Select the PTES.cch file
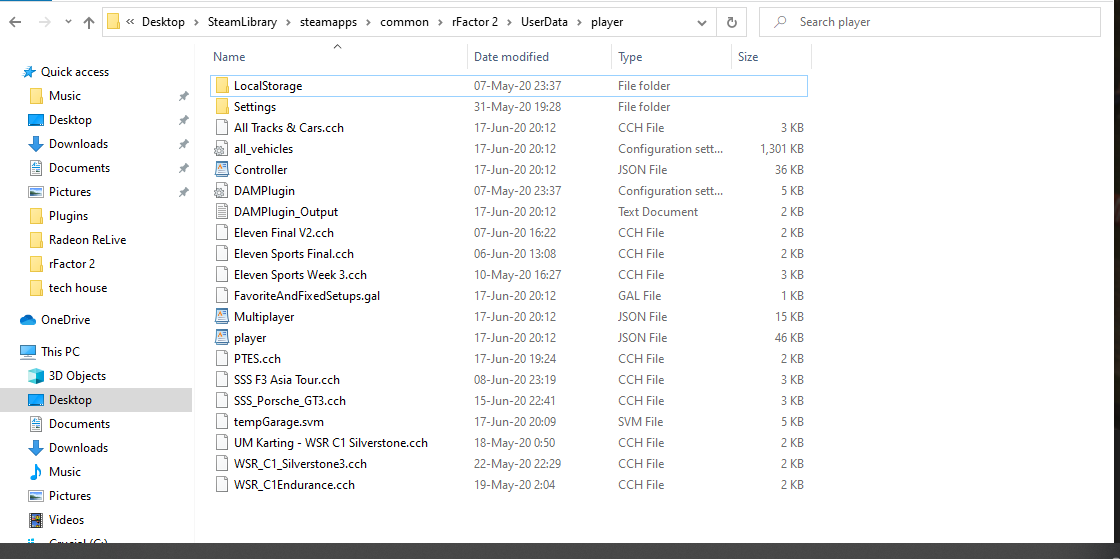Viewport: 1120px width, 559px height. pyautogui.click(x=257, y=358)
